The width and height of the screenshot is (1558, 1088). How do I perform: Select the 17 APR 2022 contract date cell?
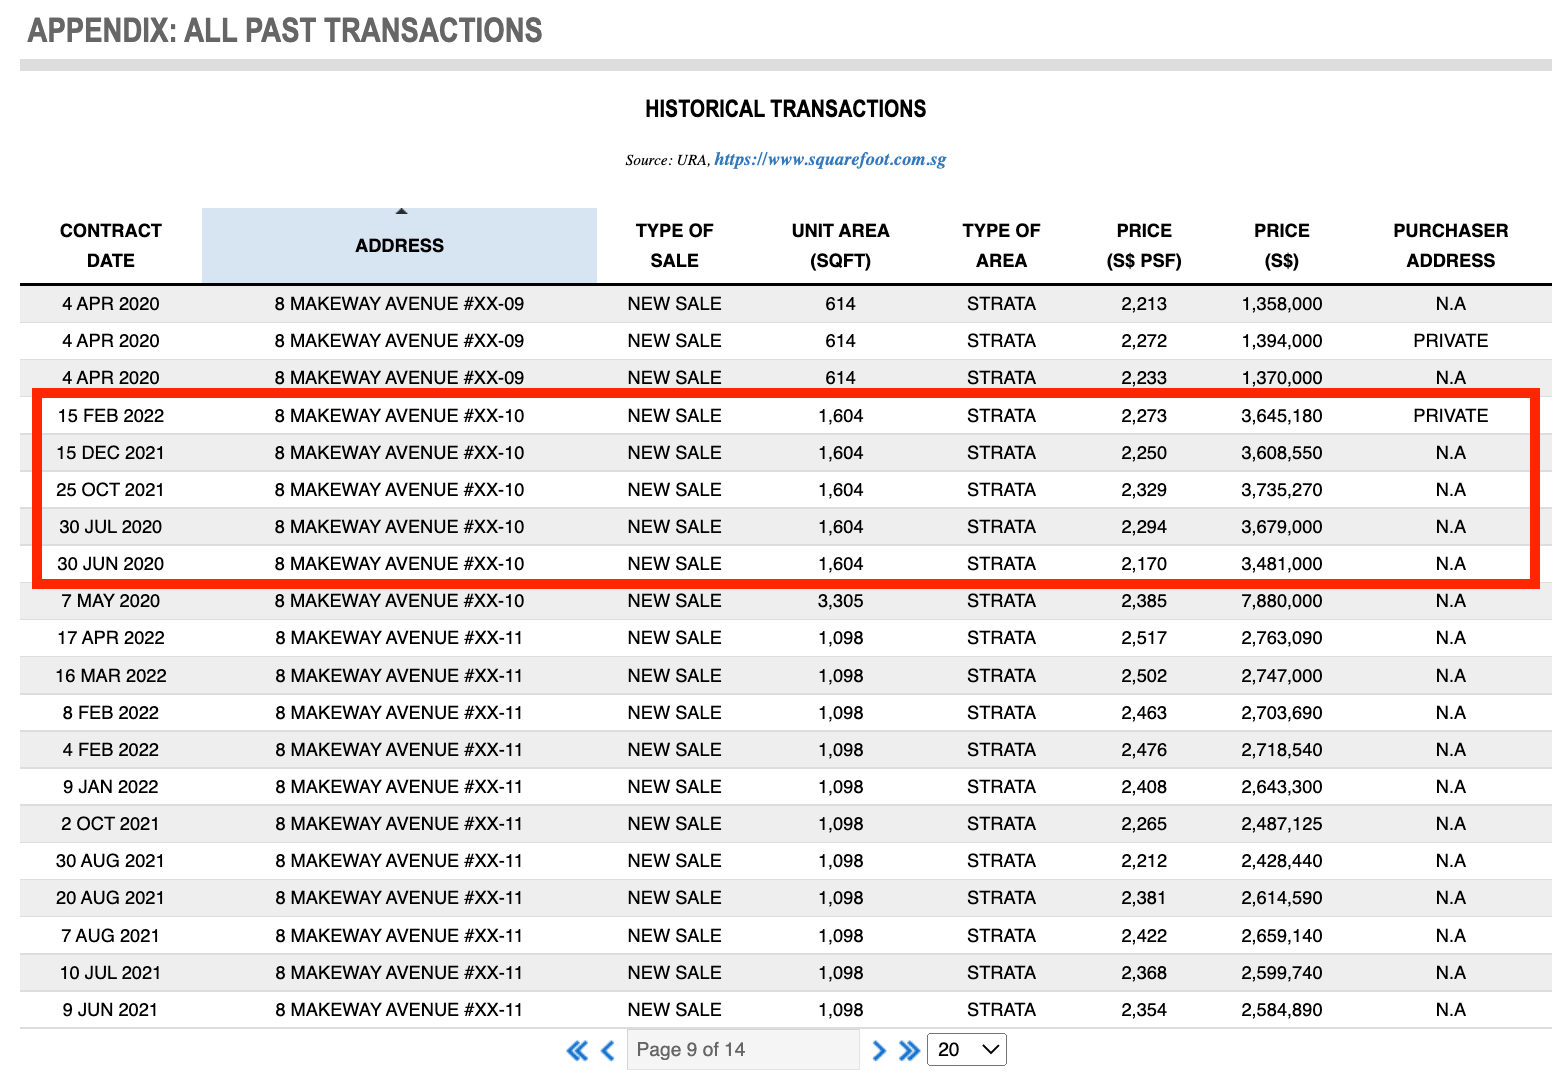click(x=111, y=638)
